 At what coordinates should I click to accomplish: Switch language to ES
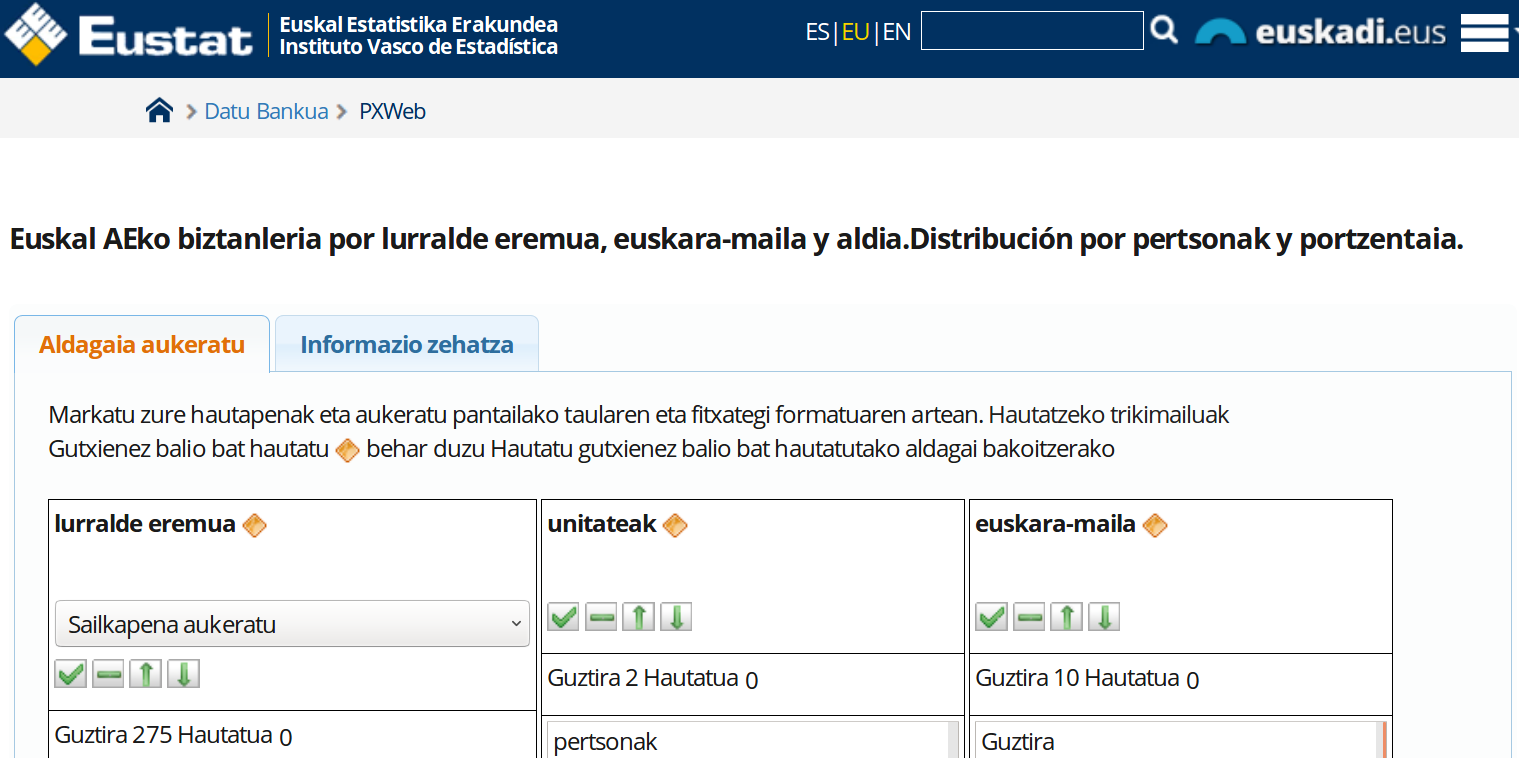pyautogui.click(x=817, y=32)
